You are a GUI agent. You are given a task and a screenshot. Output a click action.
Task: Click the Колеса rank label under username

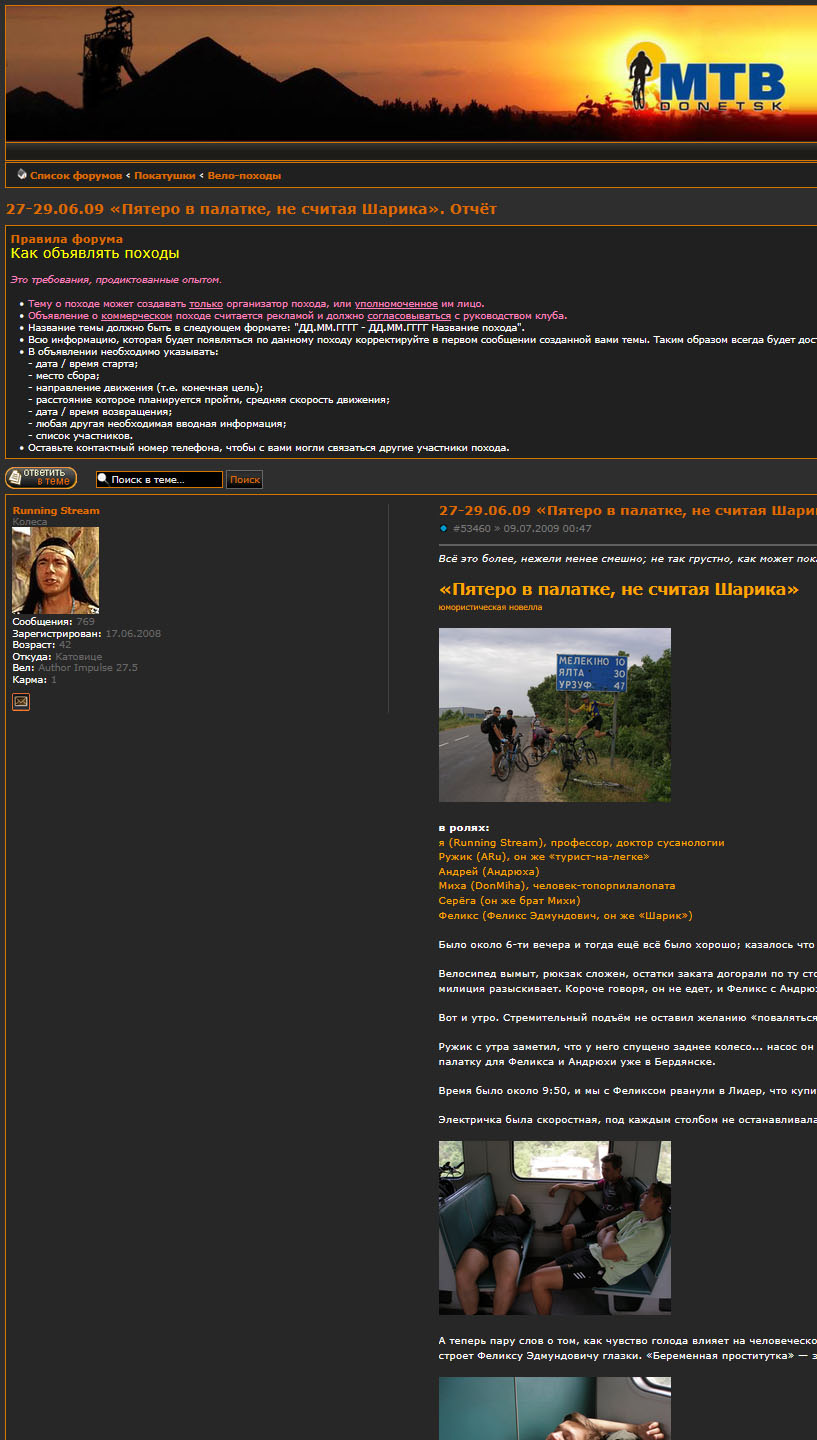[29, 521]
